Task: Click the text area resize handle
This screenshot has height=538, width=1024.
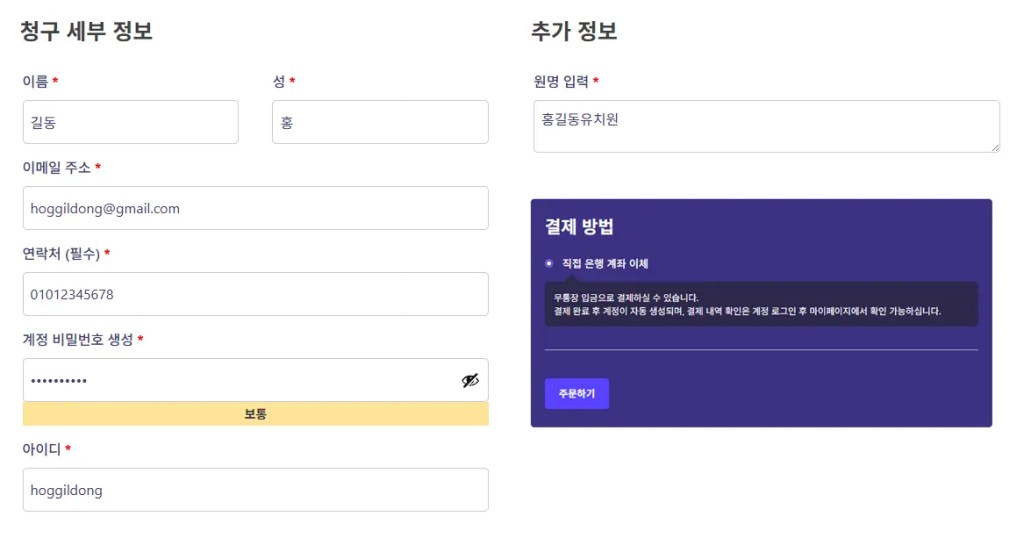Action: (x=995, y=148)
